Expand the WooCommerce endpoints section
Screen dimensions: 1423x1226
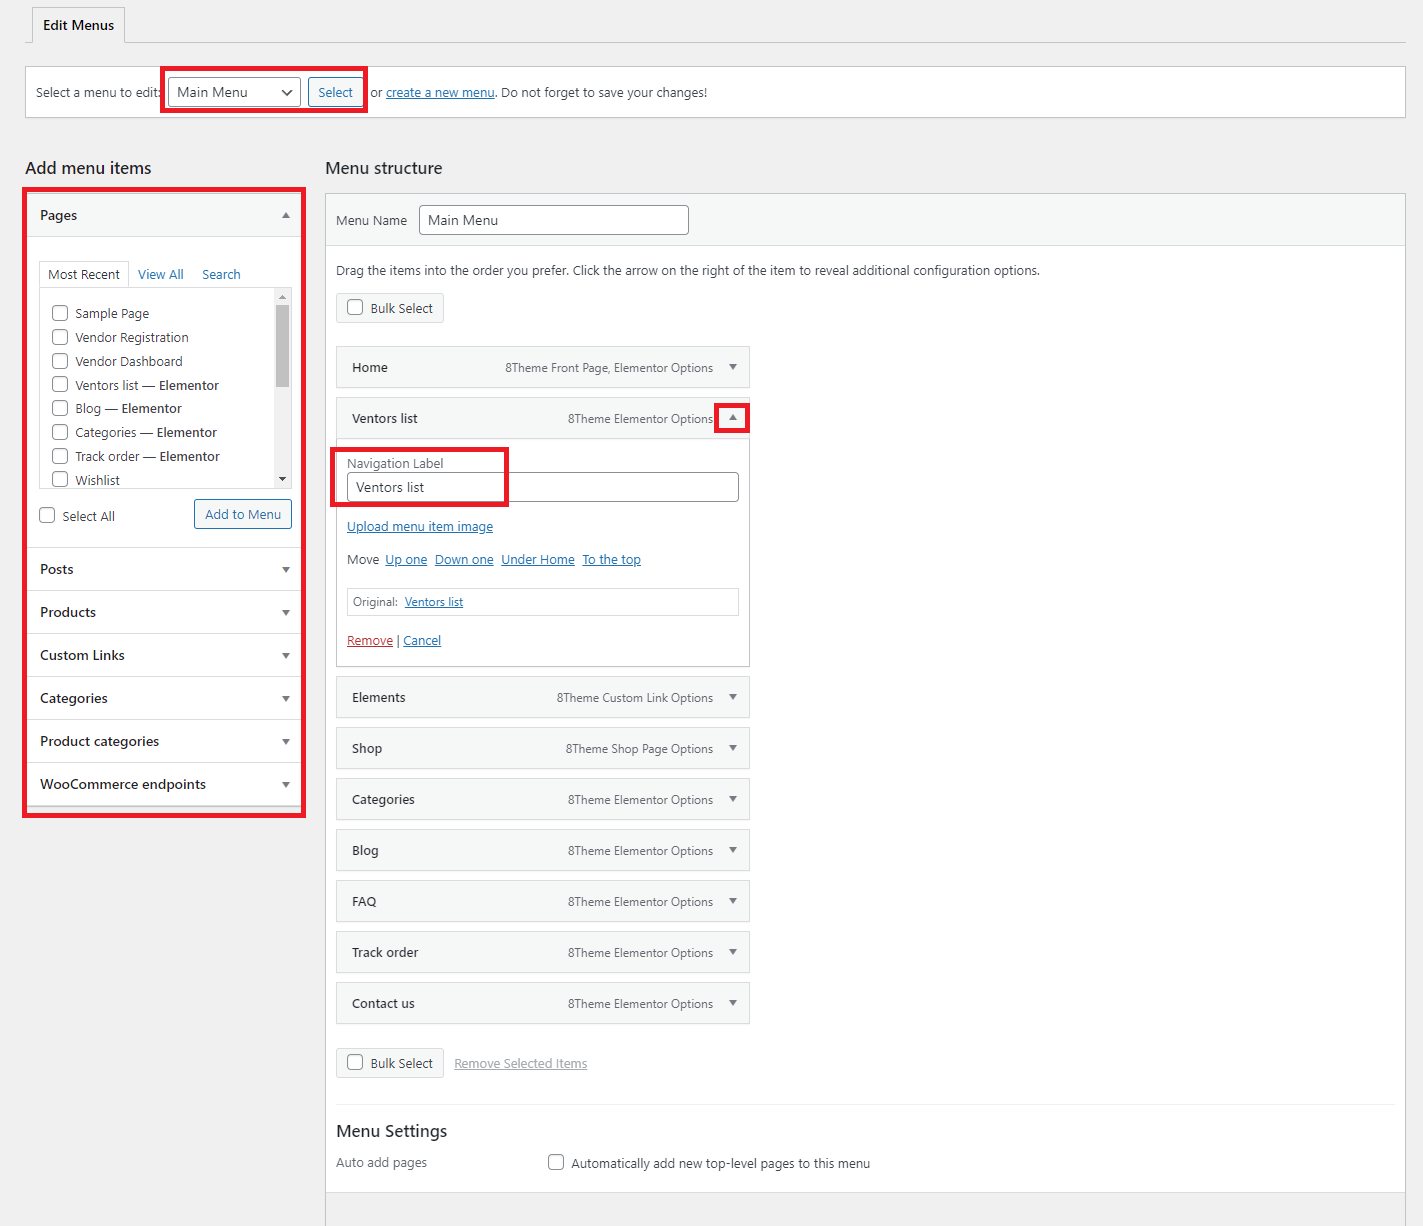pos(286,785)
